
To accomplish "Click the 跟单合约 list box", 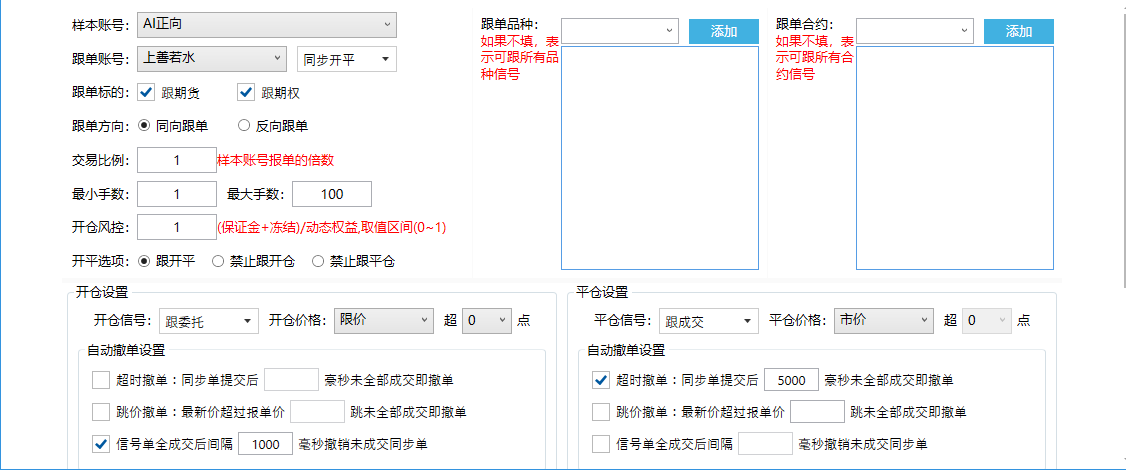I will point(955,158).
